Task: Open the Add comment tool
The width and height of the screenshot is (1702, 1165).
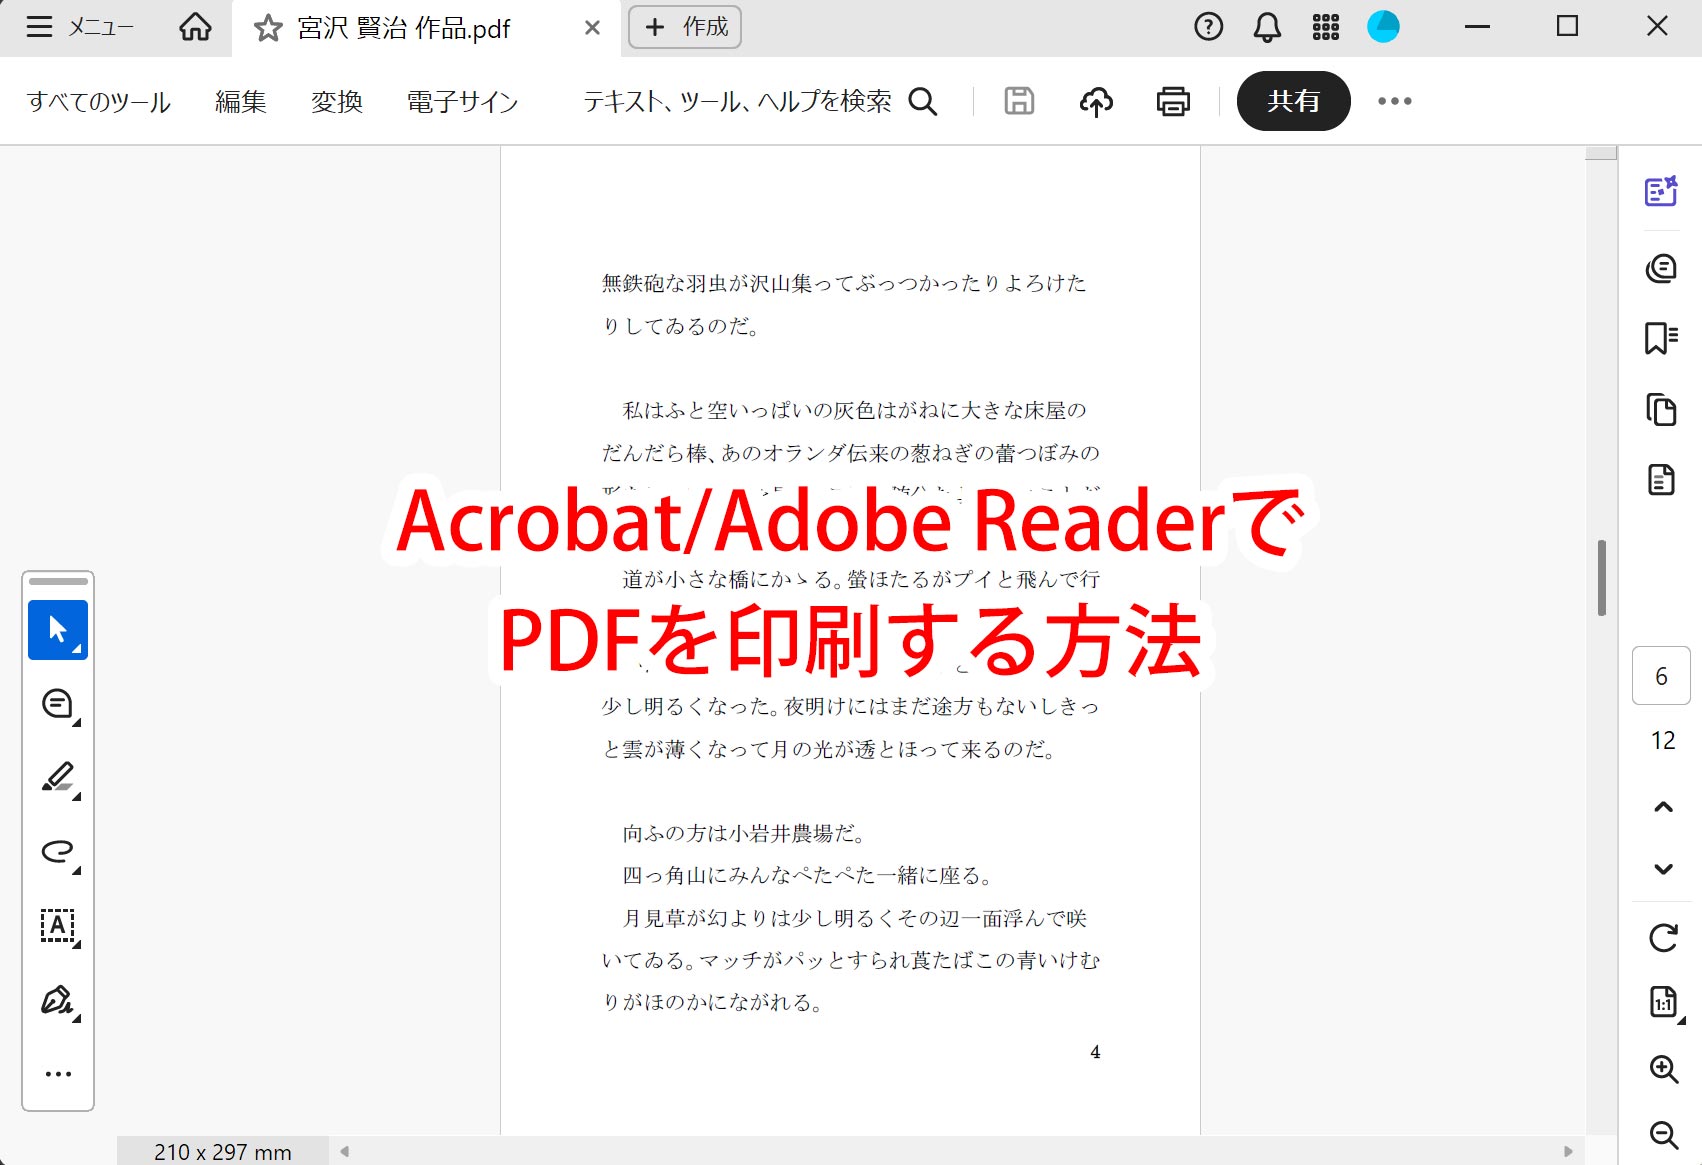Action: [57, 703]
